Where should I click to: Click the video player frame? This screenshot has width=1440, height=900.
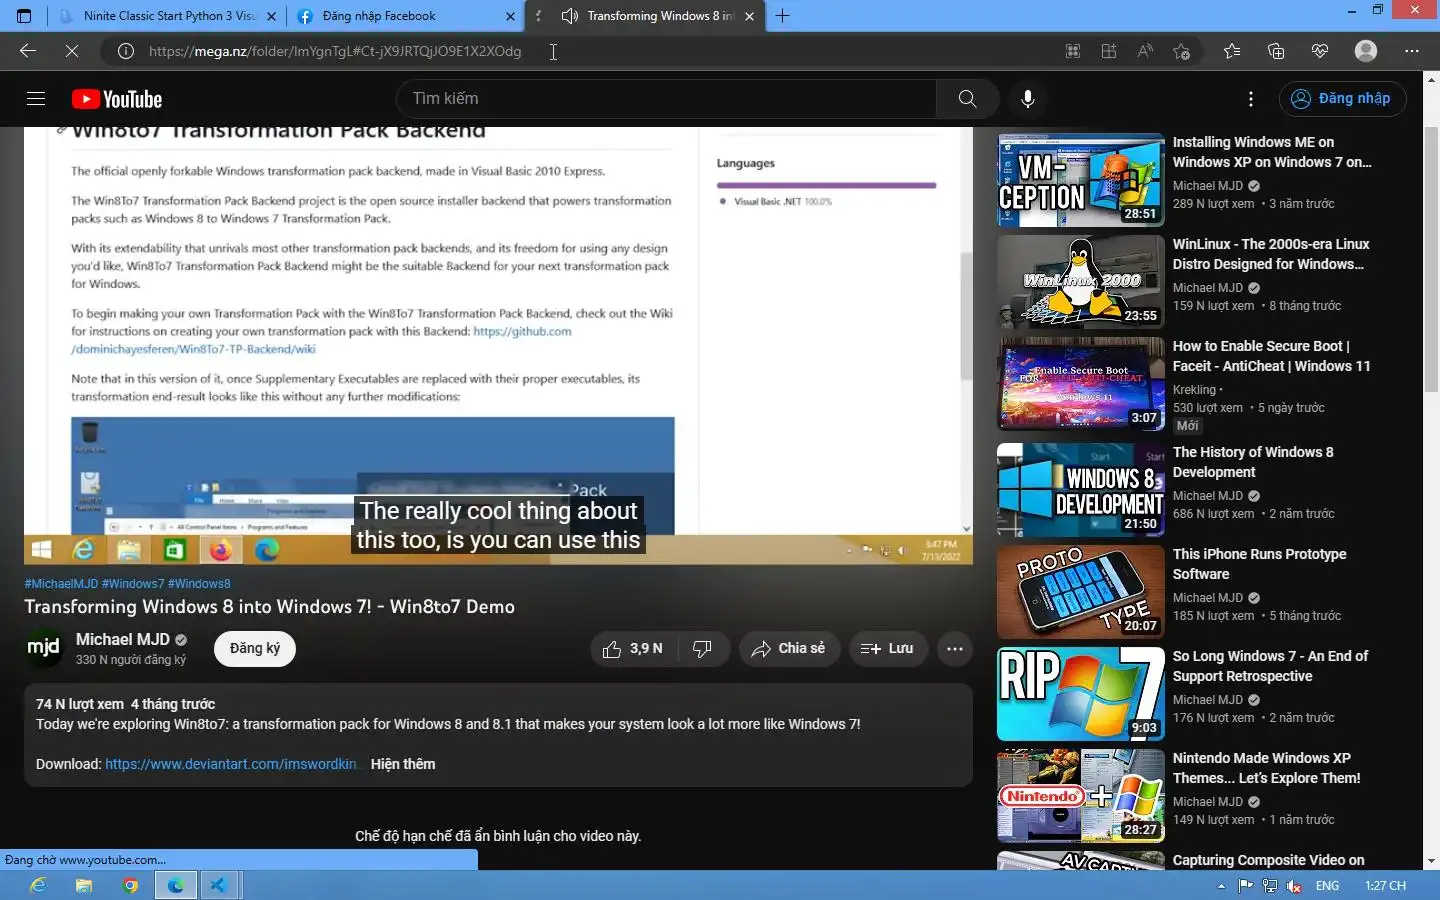point(498,345)
